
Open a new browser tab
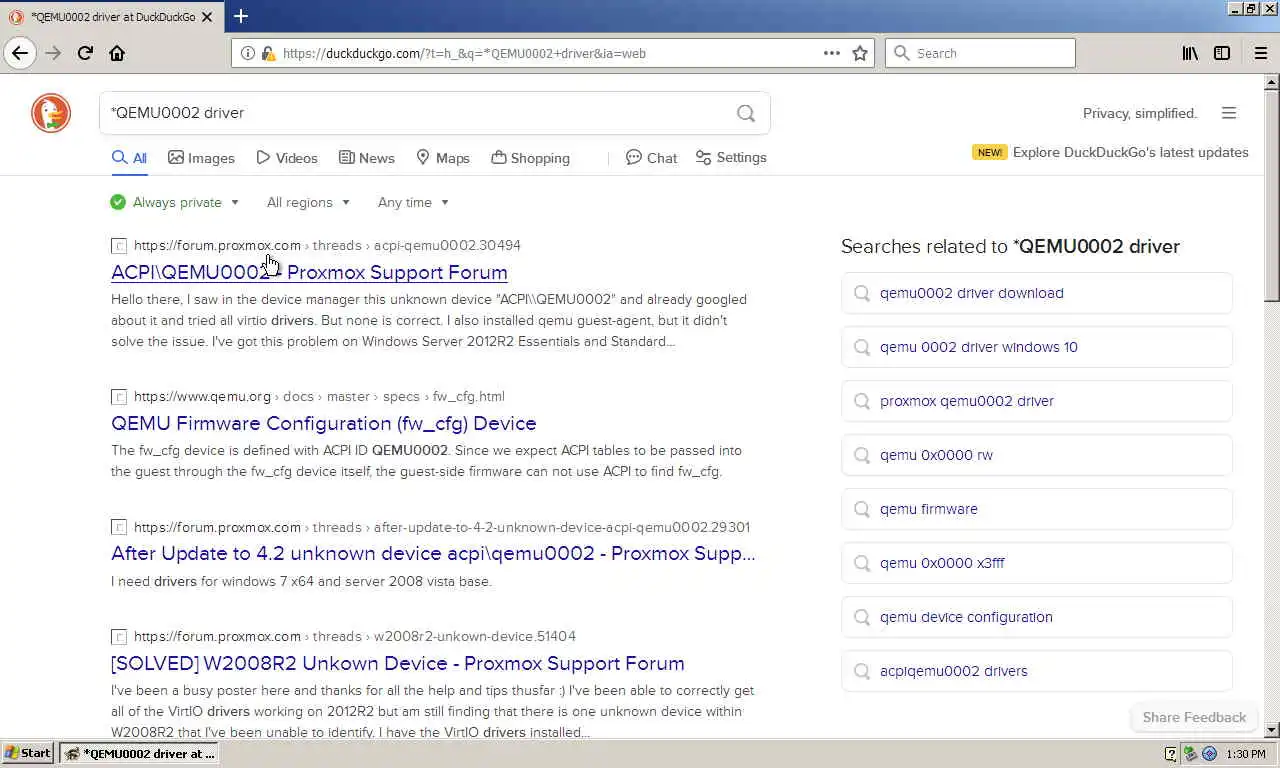[241, 16]
